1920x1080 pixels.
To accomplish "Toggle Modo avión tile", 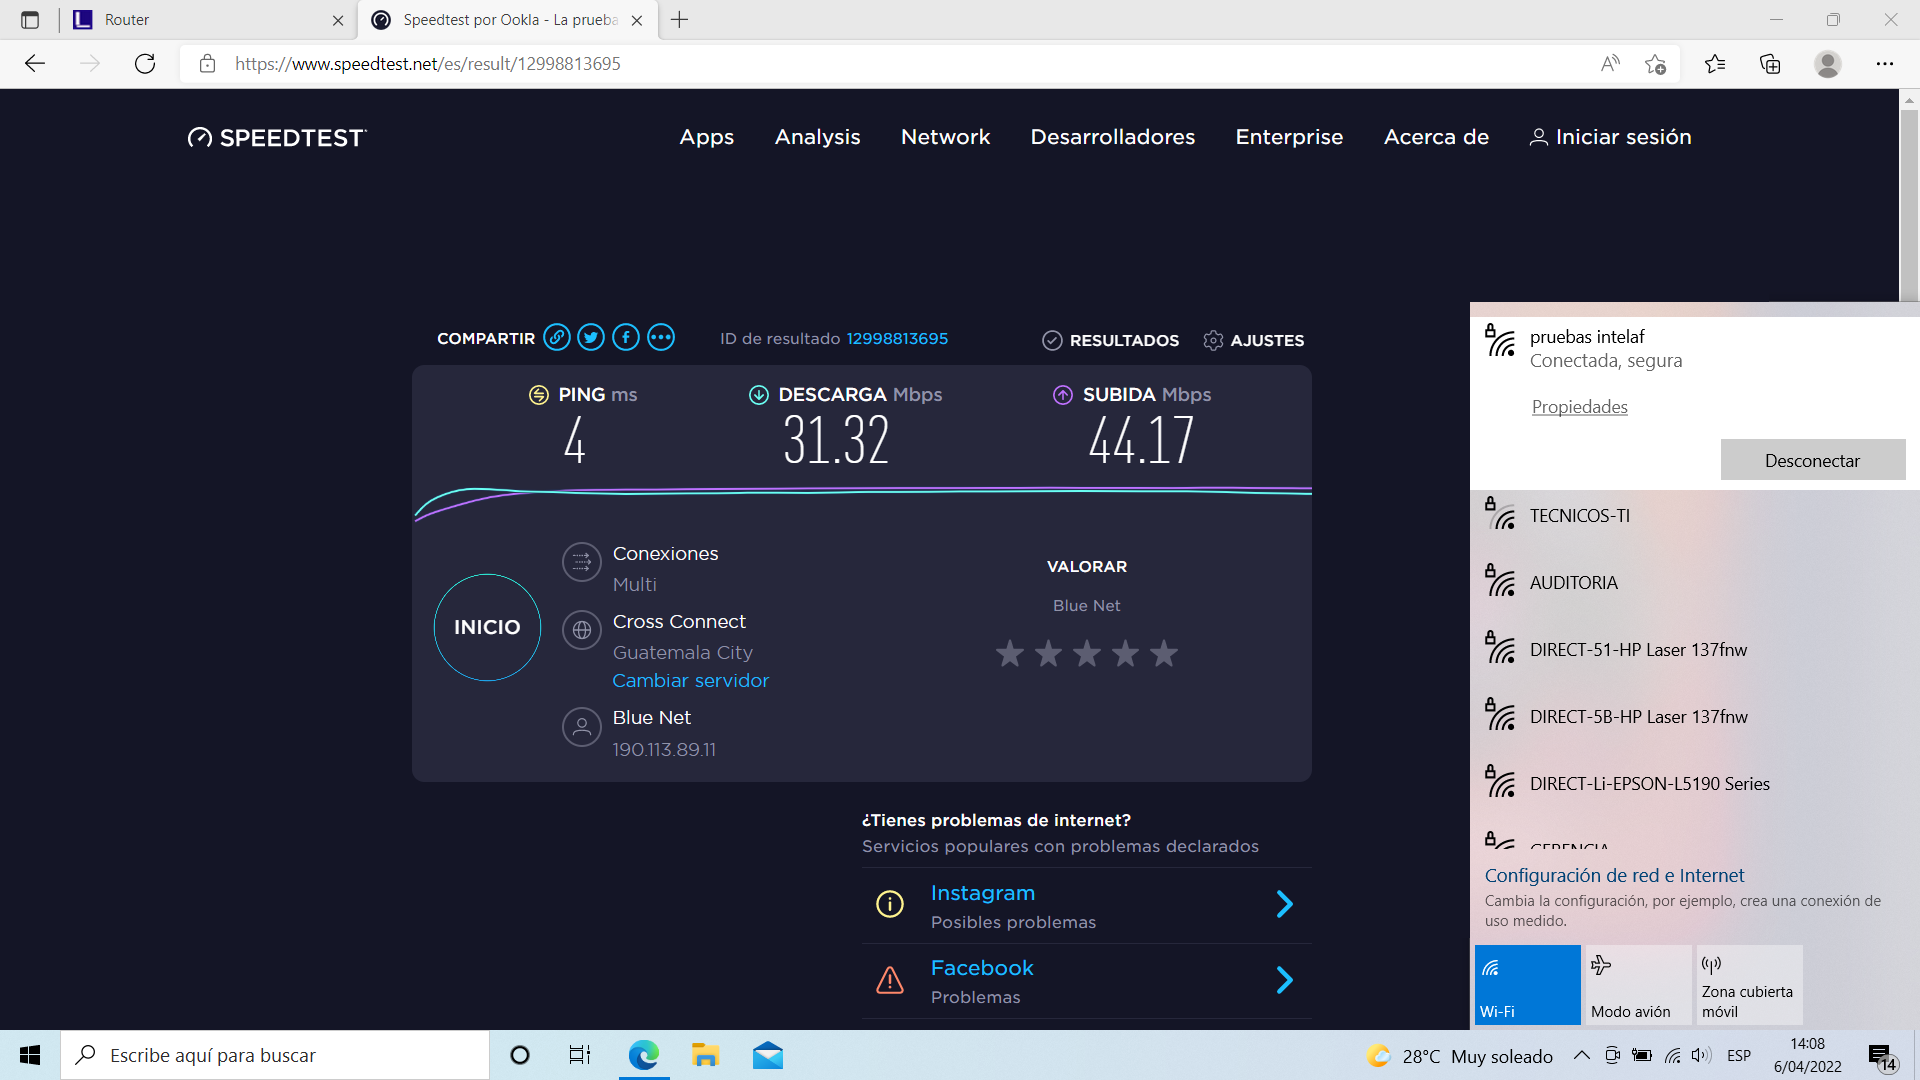I will coord(1637,984).
